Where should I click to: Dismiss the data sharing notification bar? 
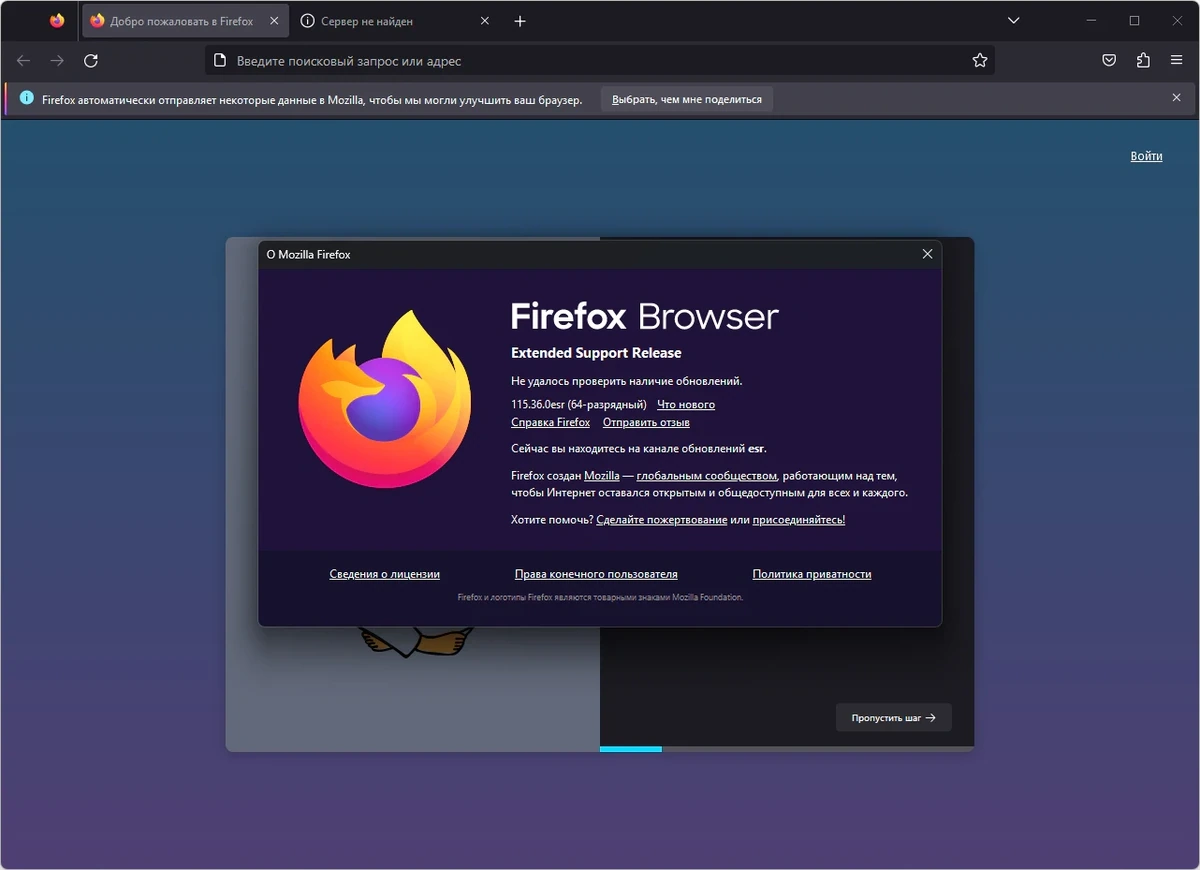[x=1176, y=98]
